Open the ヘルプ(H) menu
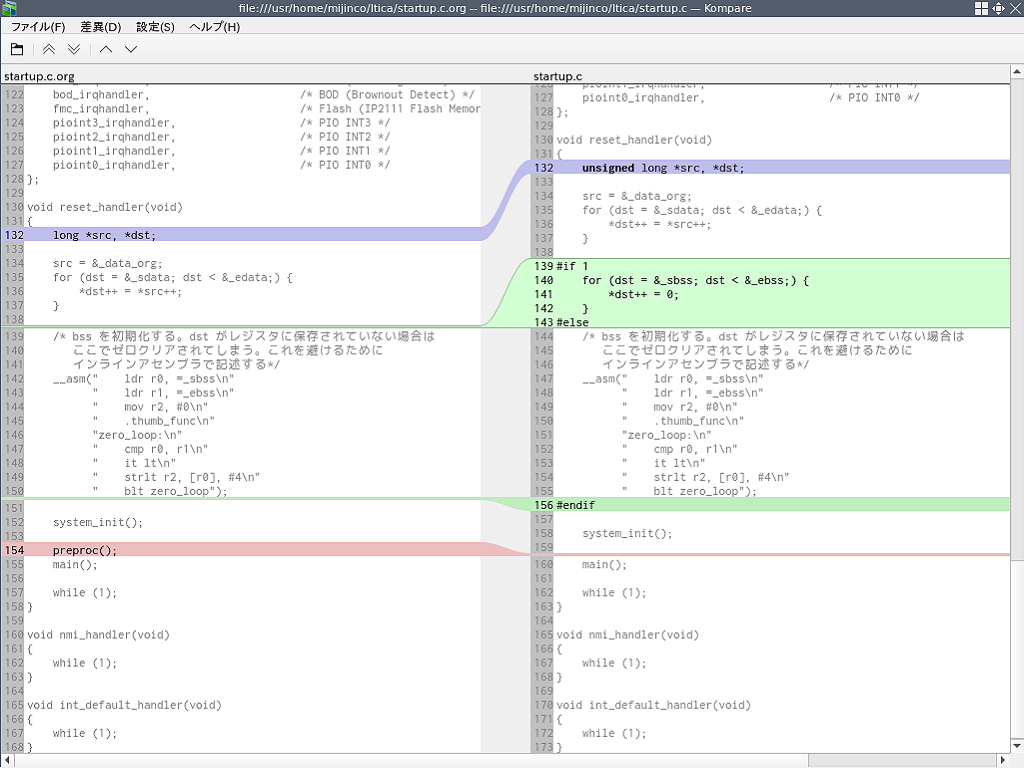The image size is (1024, 768). pyautogui.click(x=214, y=27)
